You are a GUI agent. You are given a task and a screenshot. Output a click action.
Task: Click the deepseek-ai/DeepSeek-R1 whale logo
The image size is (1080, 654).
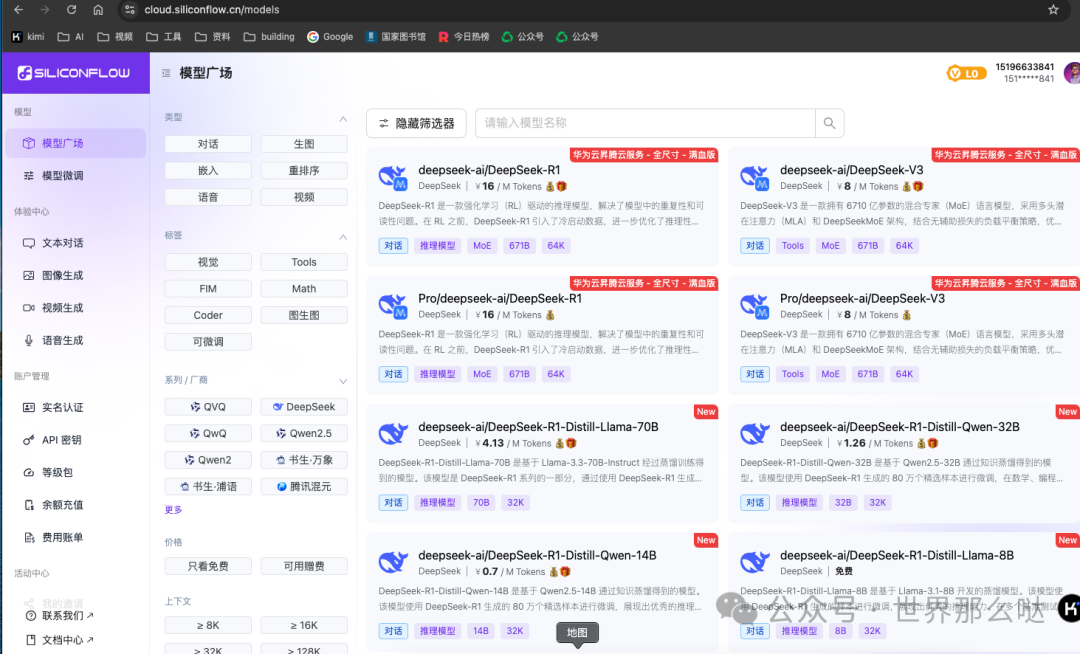(393, 178)
